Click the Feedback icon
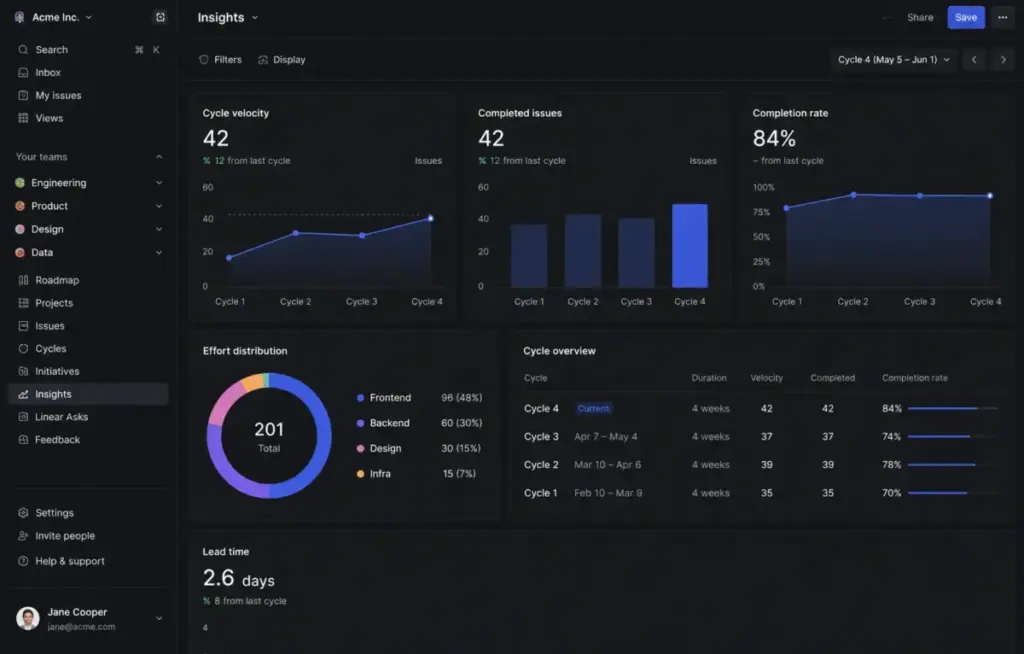This screenshot has height=654, width=1024. [23, 440]
